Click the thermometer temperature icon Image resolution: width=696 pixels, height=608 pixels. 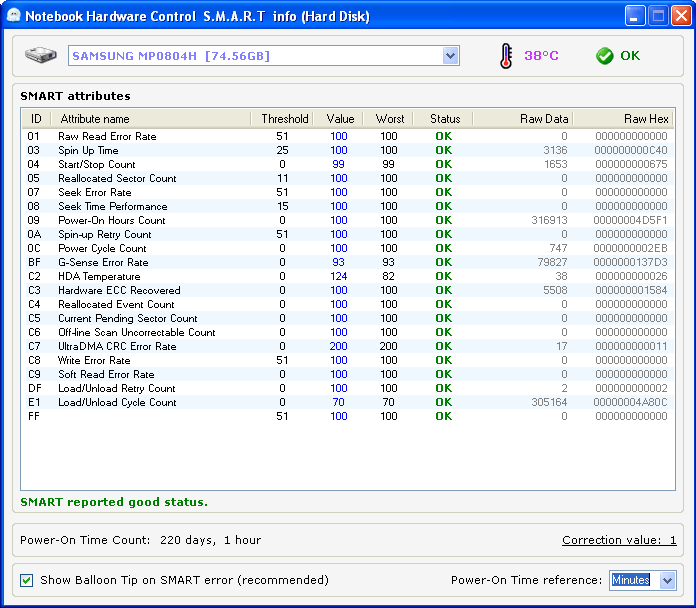[506, 56]
